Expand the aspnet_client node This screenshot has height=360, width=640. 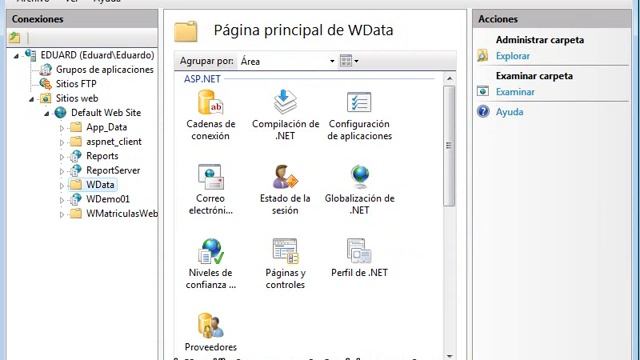point(62,142)
